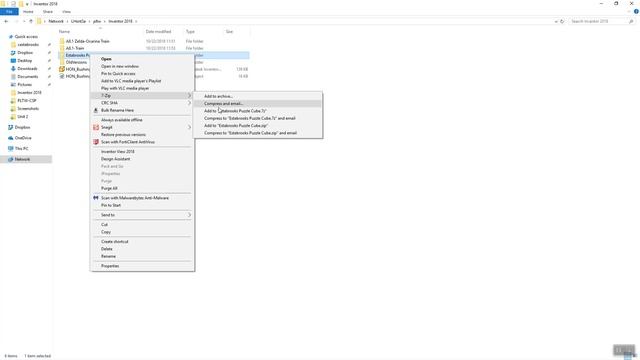This screenshot has width=640, height=360.
Task: Click the Malwarebytes icon in context menu
Action: (x=96, y=198)
